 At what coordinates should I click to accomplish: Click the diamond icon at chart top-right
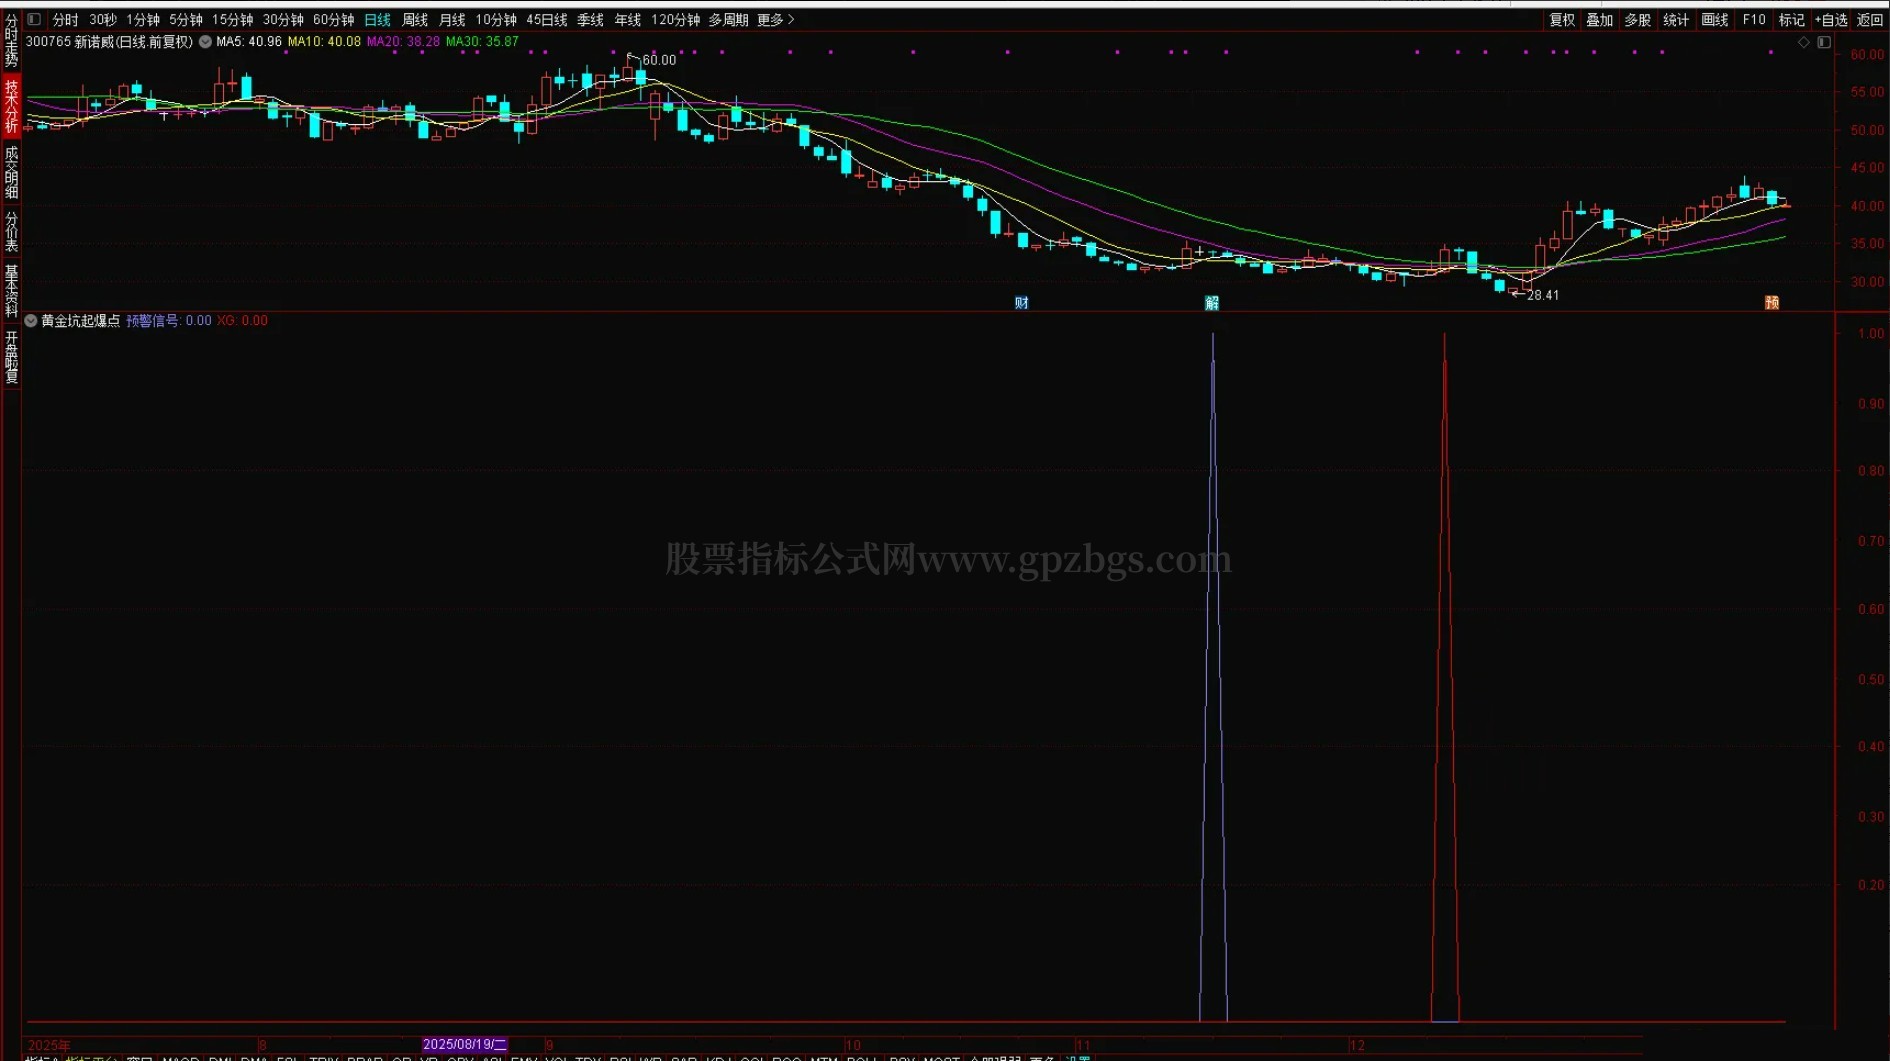(1804, 42)
